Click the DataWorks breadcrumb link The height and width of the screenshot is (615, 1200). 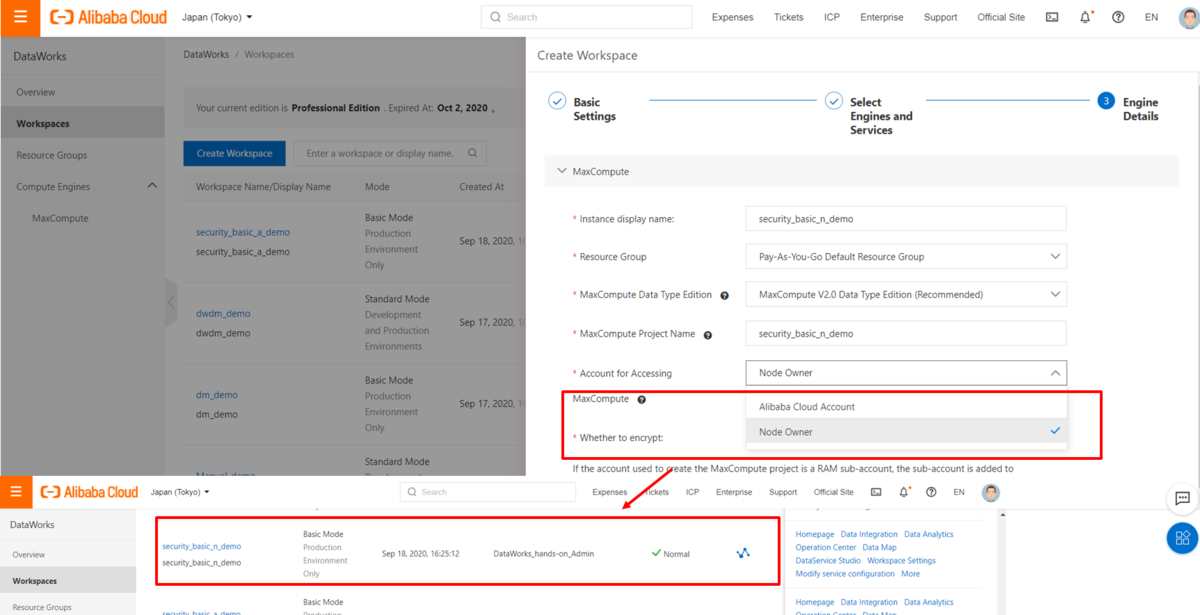[206, 54]
